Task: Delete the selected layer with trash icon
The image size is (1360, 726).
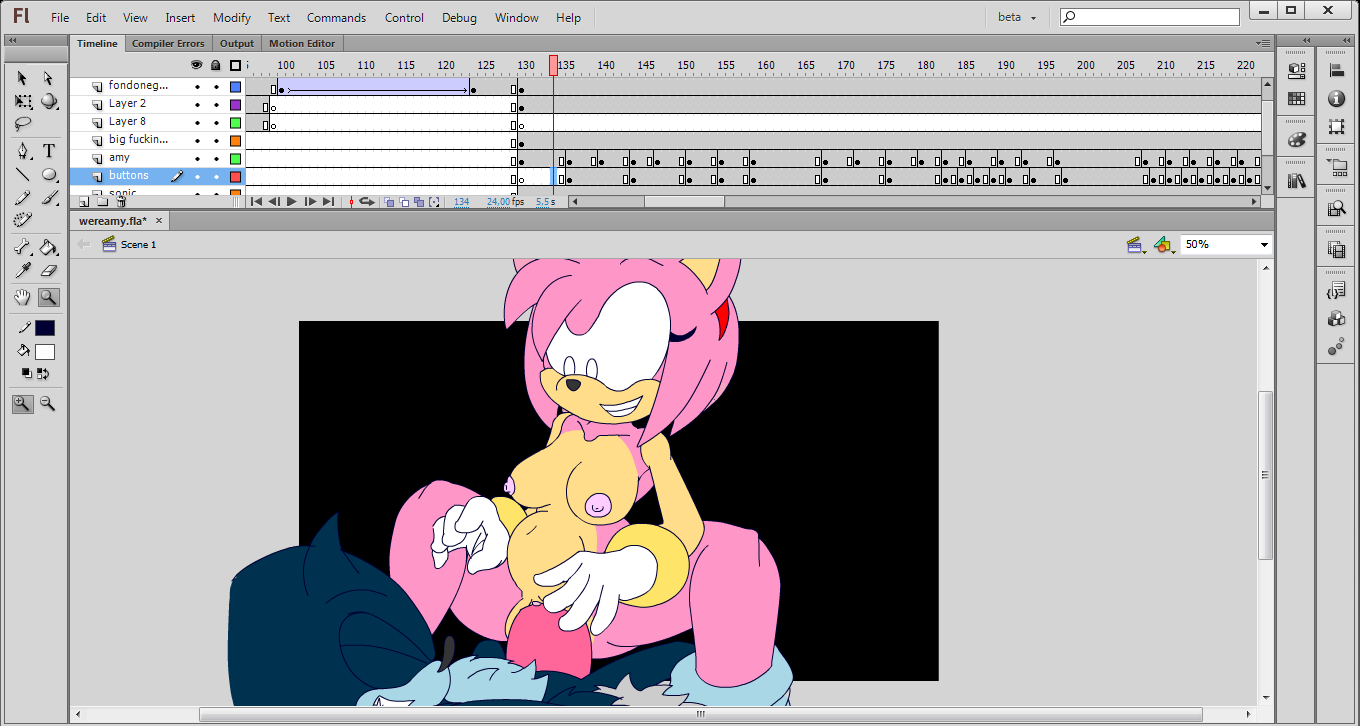Action: click(121, 202)
